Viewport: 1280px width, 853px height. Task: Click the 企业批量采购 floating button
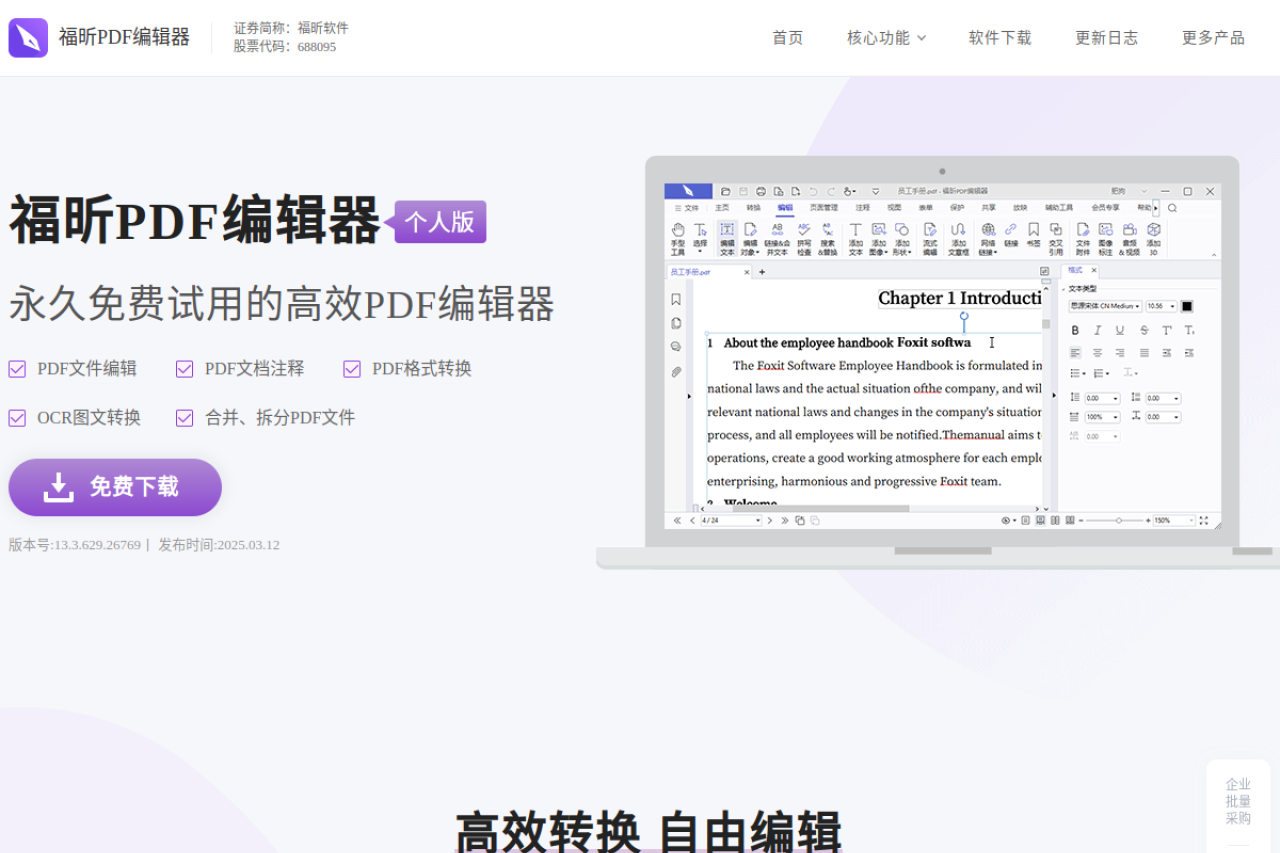click(1238, 801)
